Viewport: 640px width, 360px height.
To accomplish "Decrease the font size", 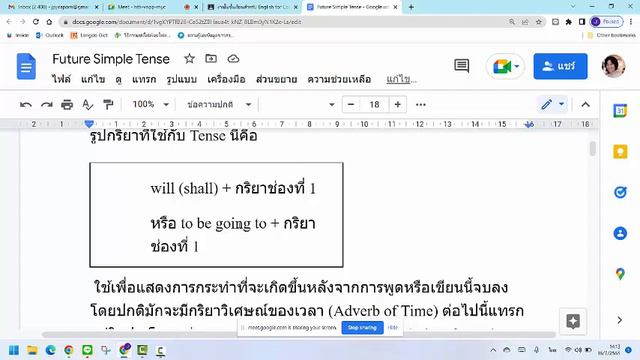I will [x=351, y=104].
